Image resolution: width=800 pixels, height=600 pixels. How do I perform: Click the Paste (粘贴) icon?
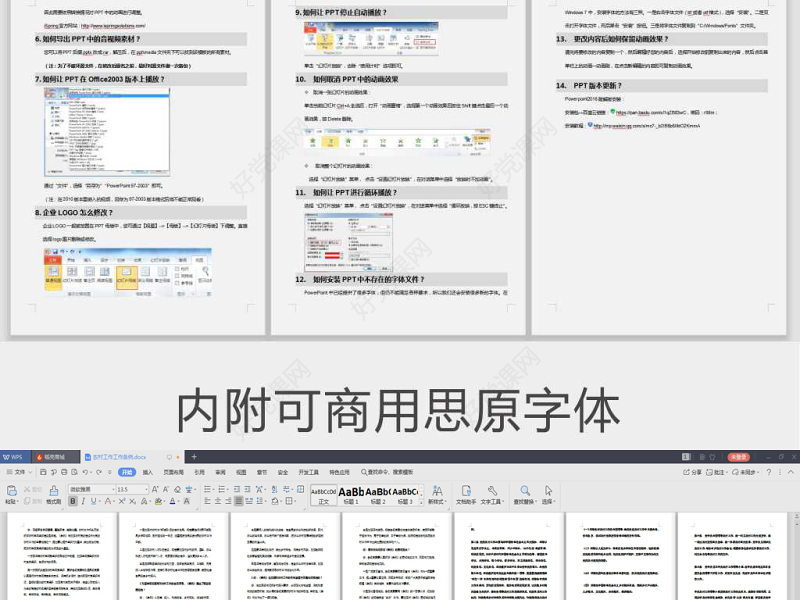(10, 492)
